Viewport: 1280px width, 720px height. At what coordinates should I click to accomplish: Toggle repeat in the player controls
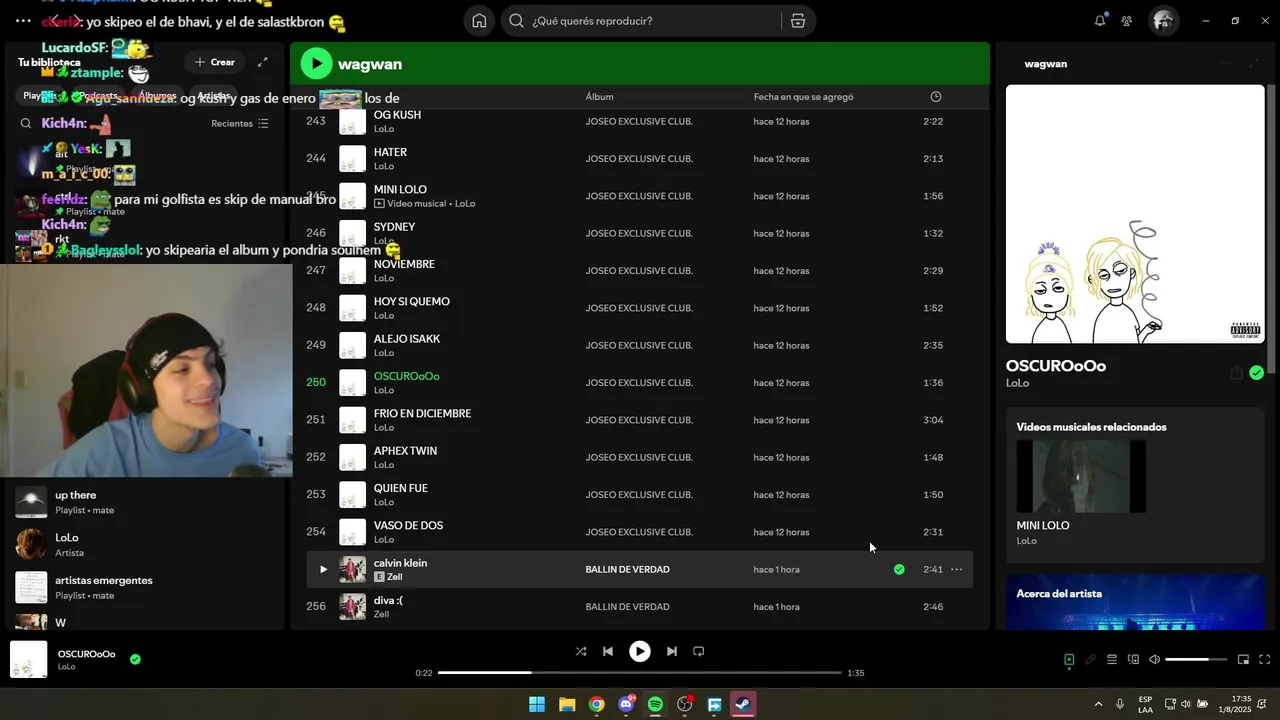click(699, 651)
